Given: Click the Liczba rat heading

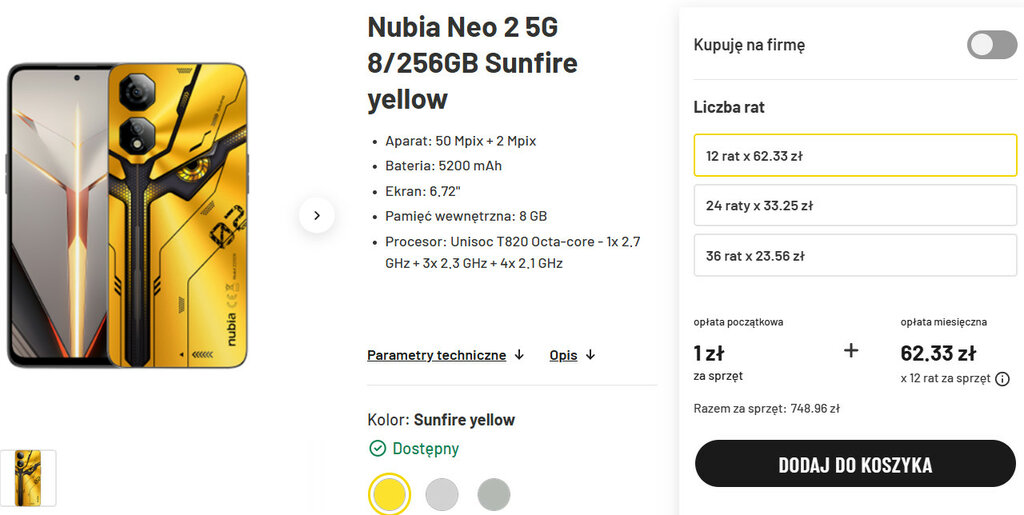Looking at the screenshot, I should click(x=729, y=107).
